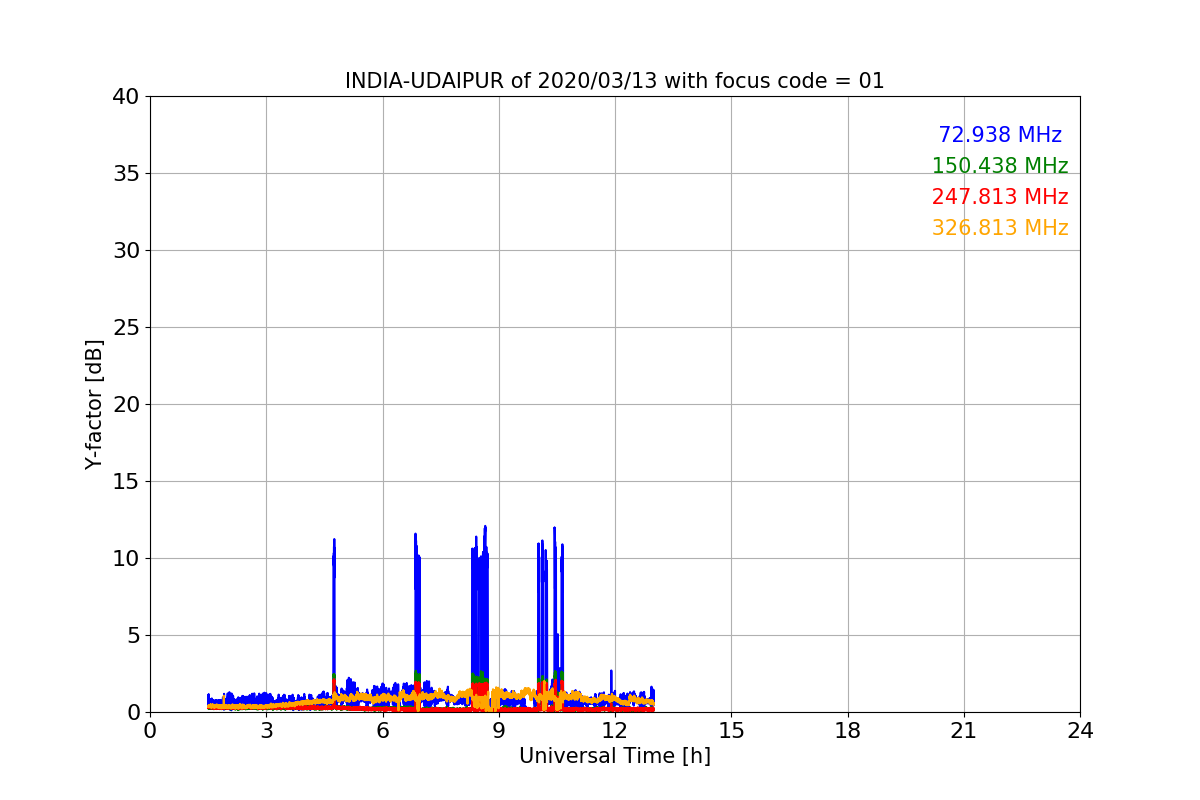
Task: Click y-axis tick label 25
Action: [125, 328]
